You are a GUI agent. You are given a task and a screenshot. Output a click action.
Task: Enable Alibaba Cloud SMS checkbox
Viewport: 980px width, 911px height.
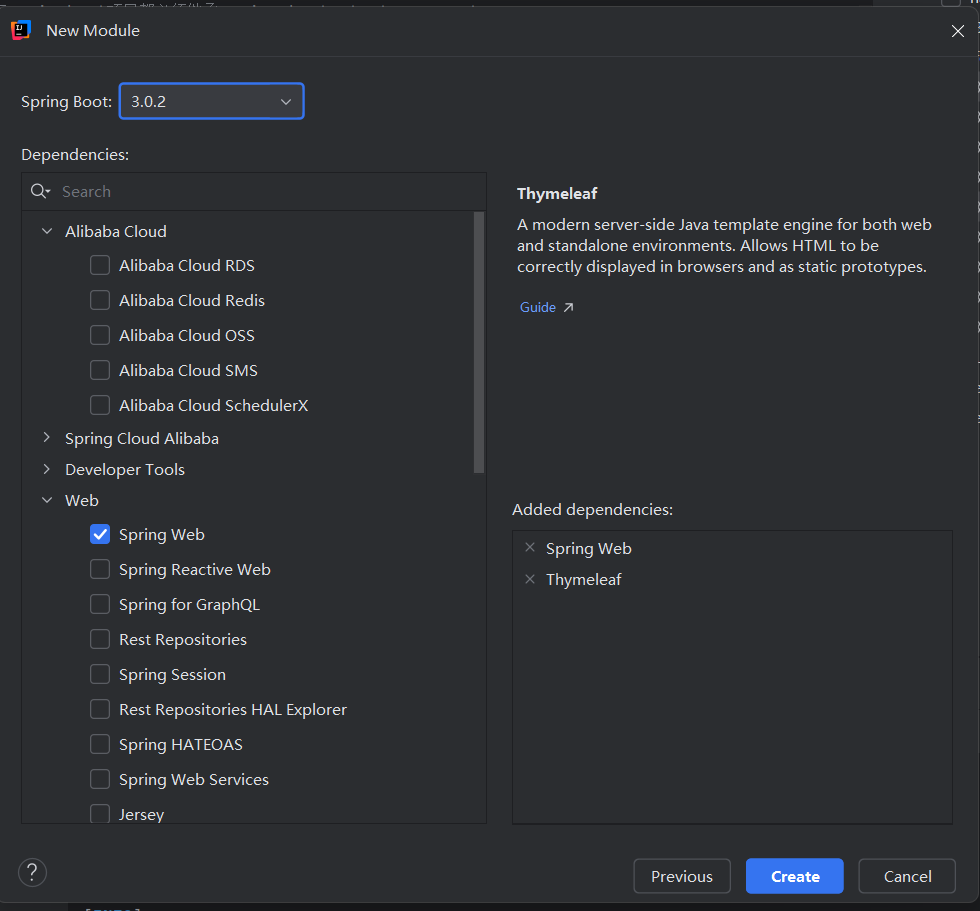point(100,370)
